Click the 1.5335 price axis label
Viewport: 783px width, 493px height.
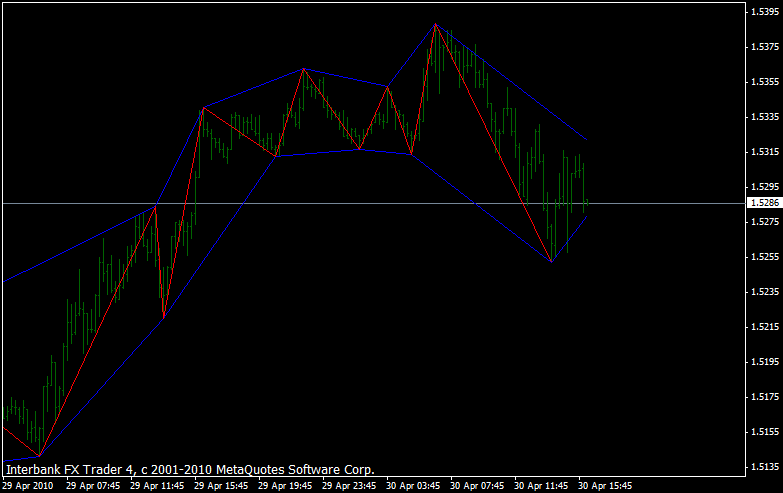[765, 116]
